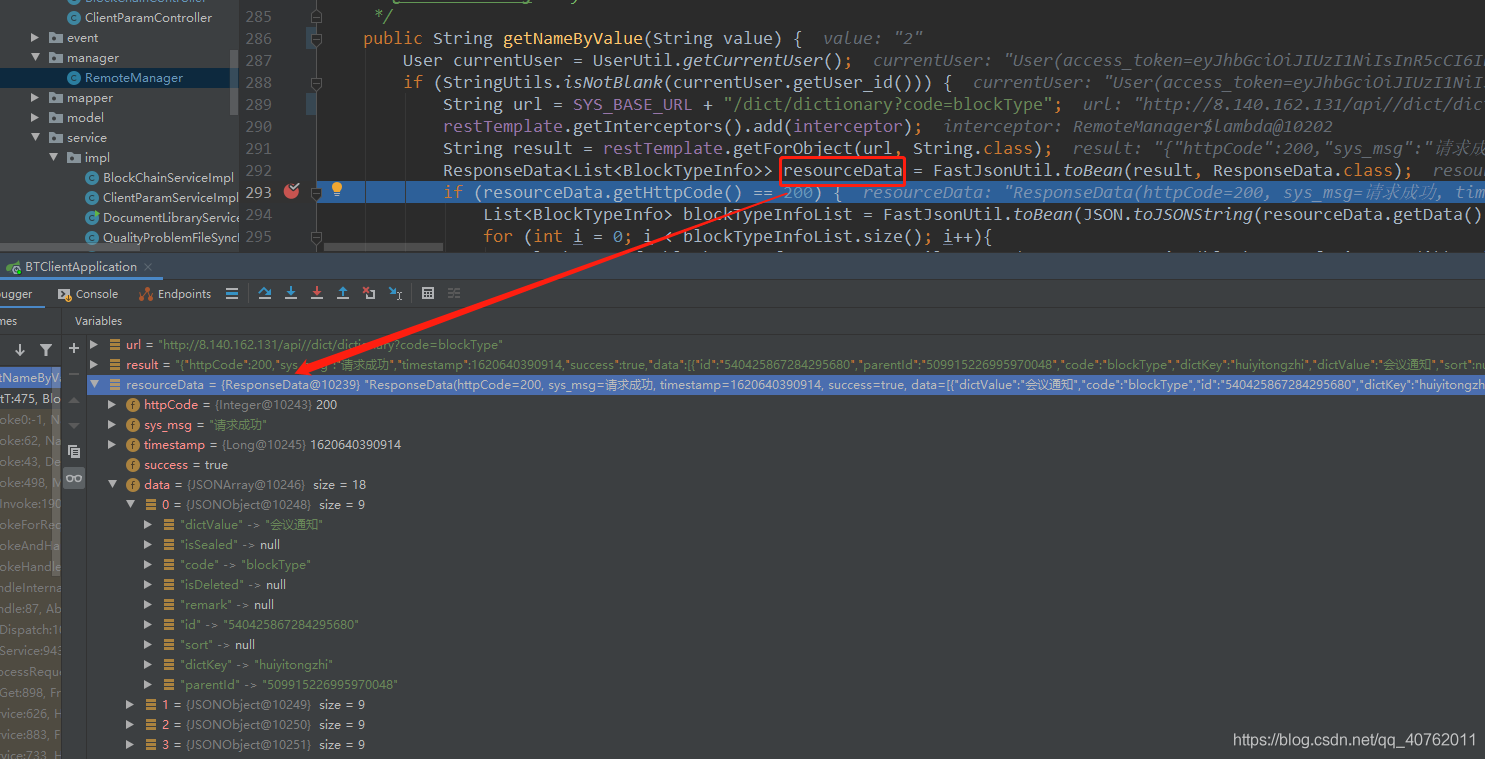Collapse JSONObject element 0
The image size is (1485, 759).
[131, 505]
